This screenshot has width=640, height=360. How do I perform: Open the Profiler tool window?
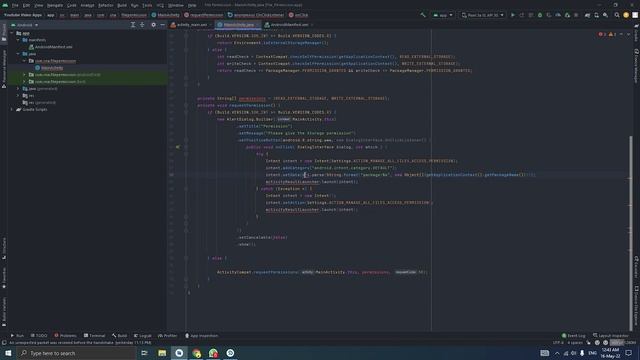tap(167, 336)
